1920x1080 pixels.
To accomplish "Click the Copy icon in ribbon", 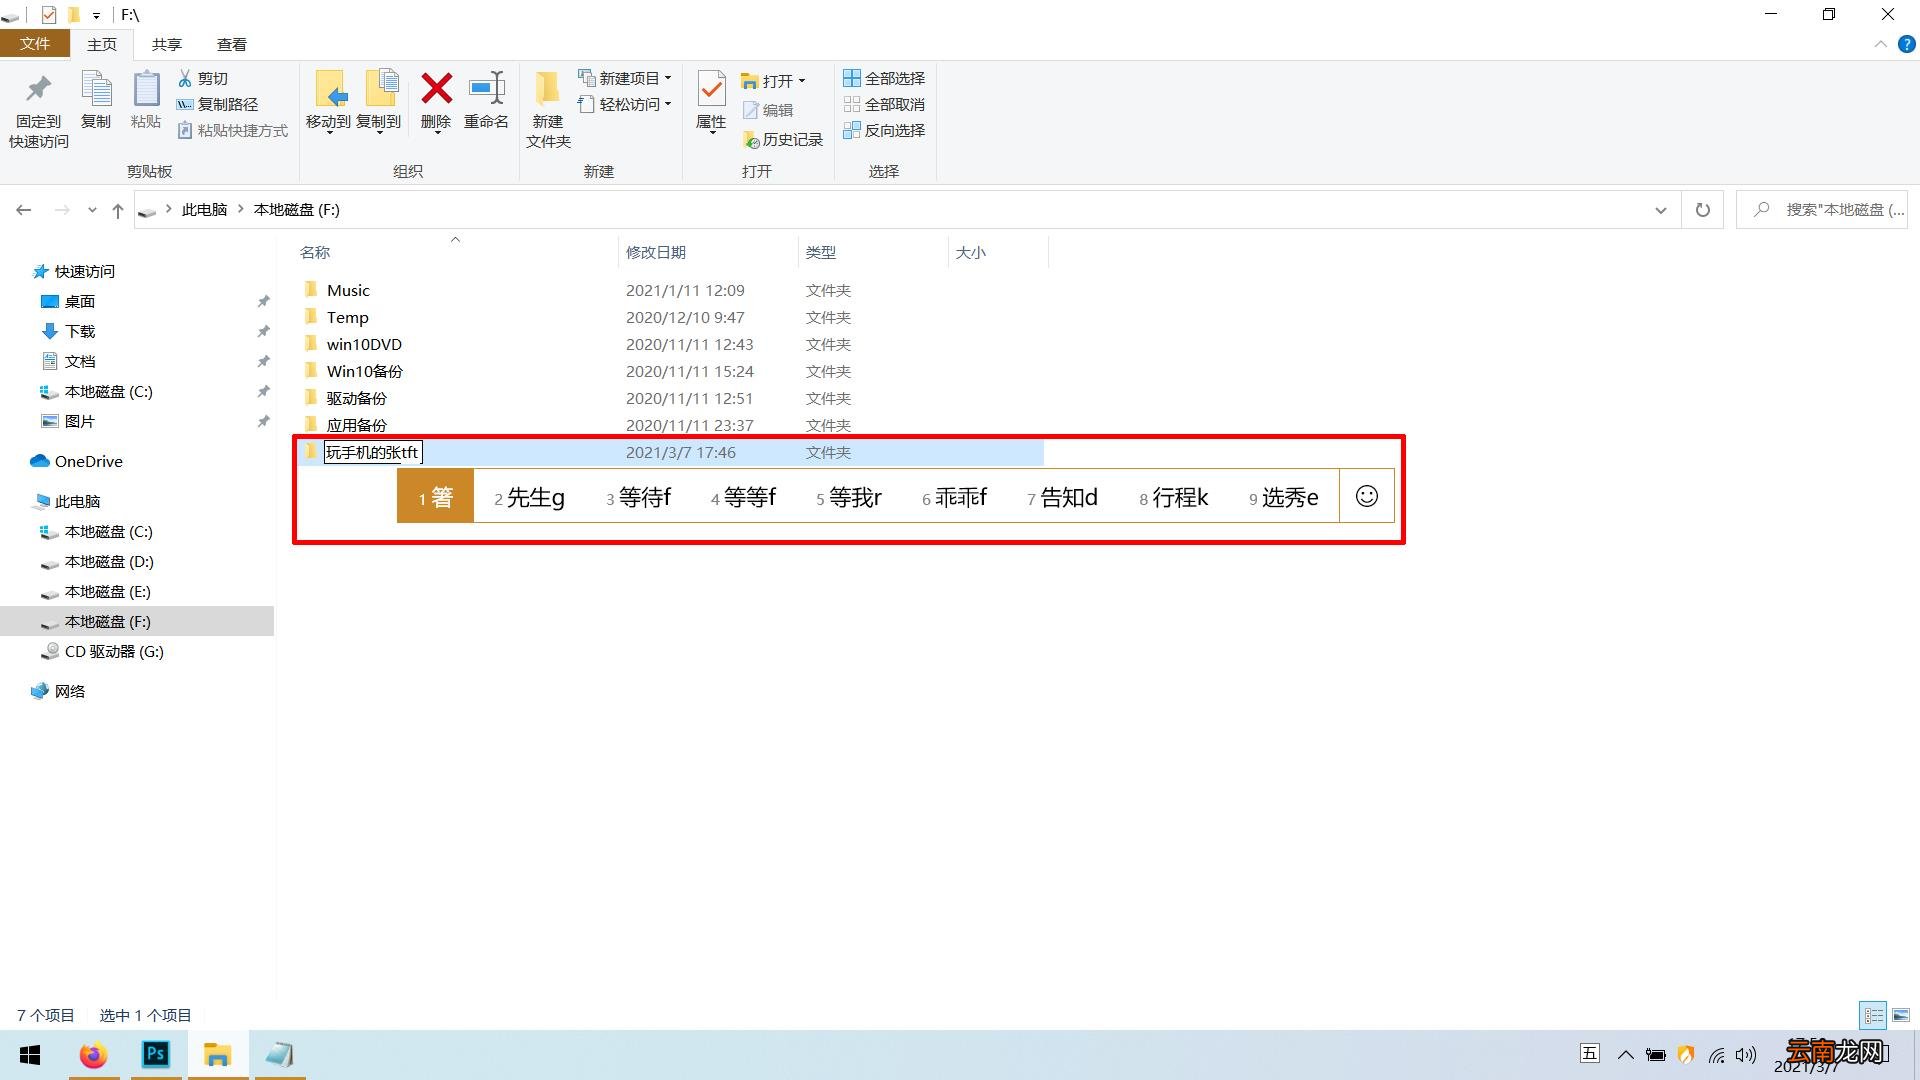I will pyautogui.click(x=96, y=89).
